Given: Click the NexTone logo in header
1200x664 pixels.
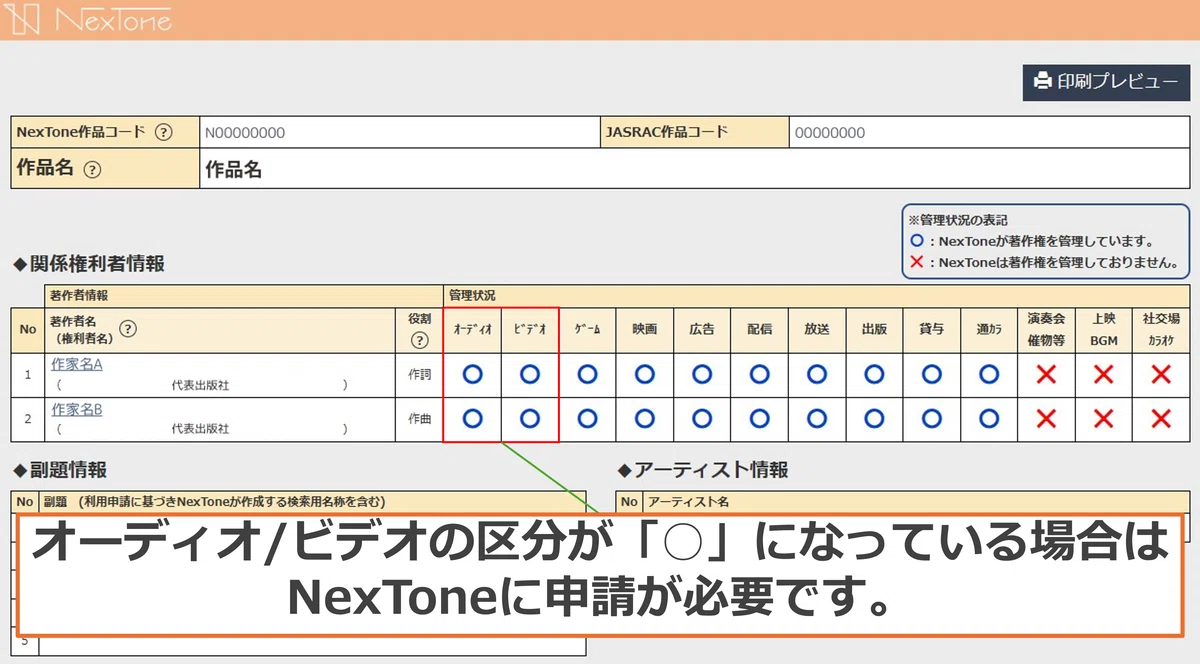Looking at the screenshot, I should pos(90,20).
